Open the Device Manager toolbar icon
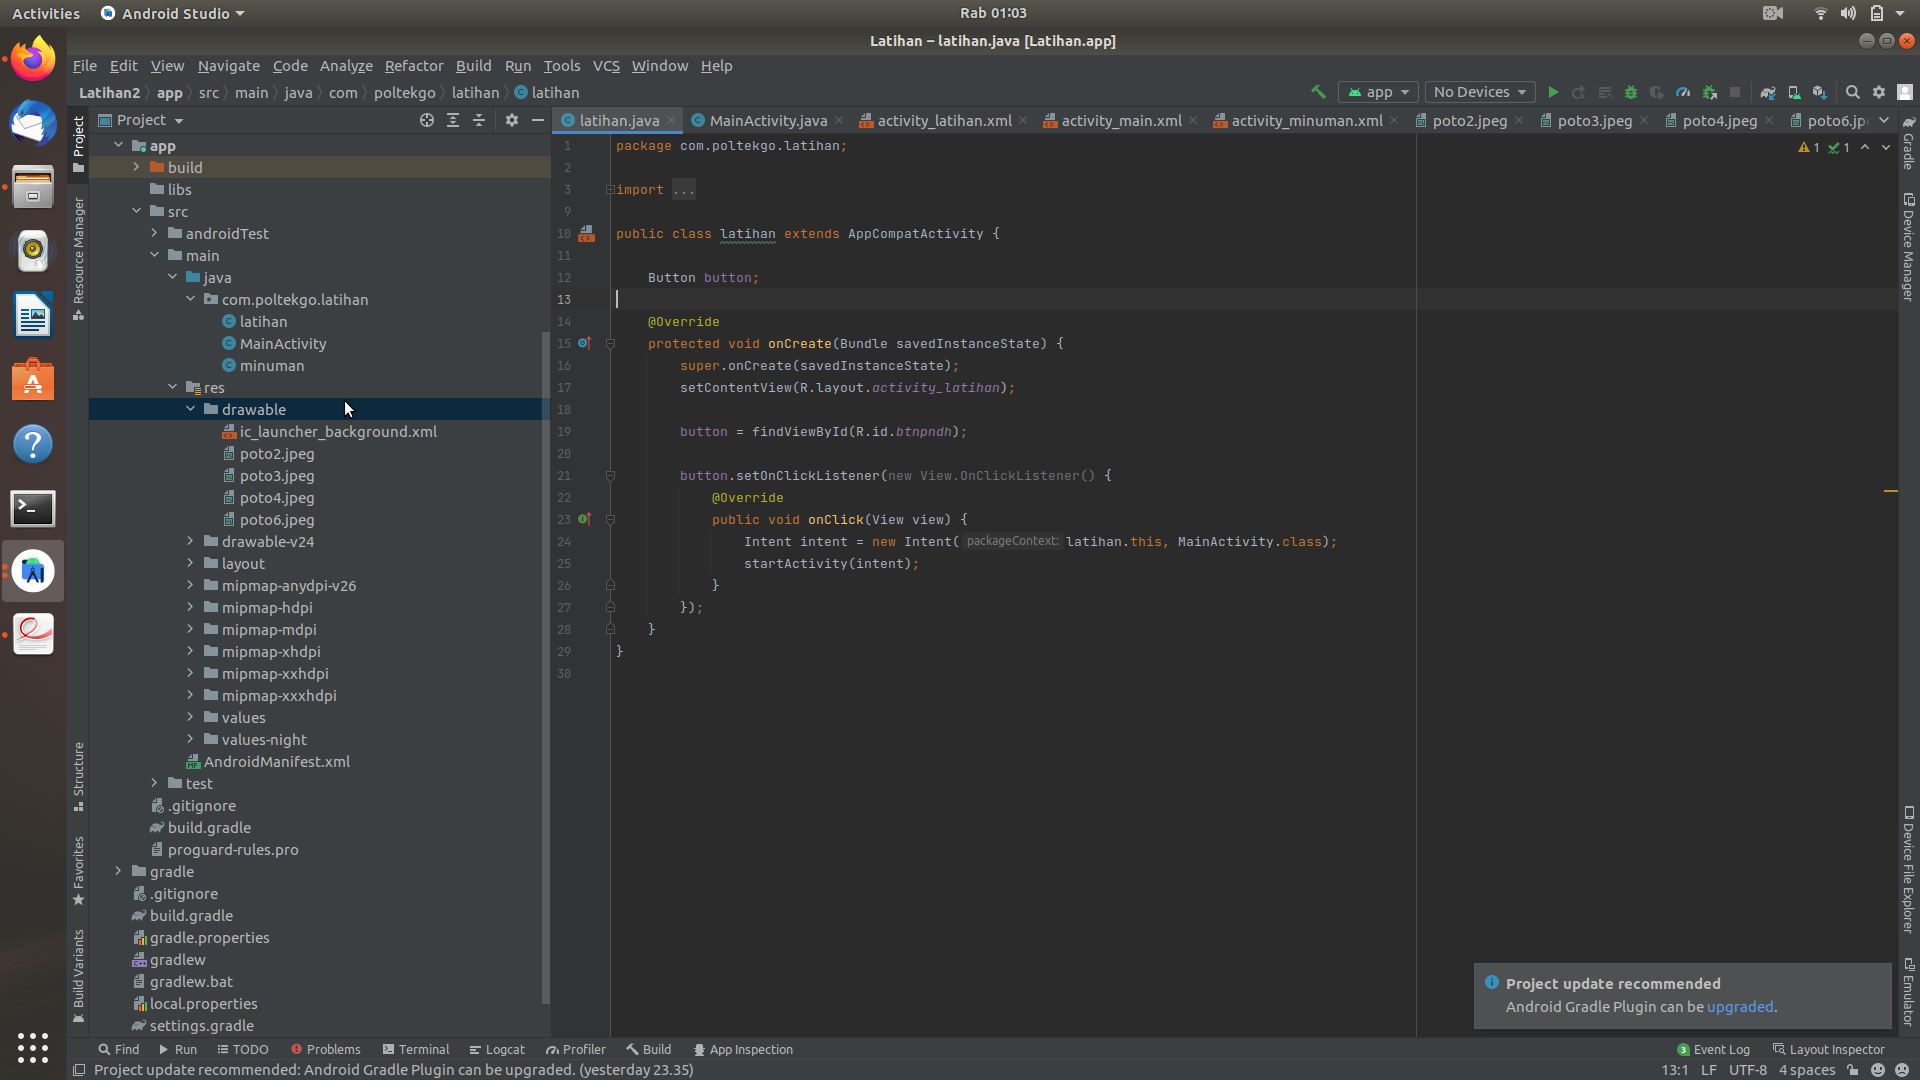This screenshot has height=1080, width=1920. 1794,92
